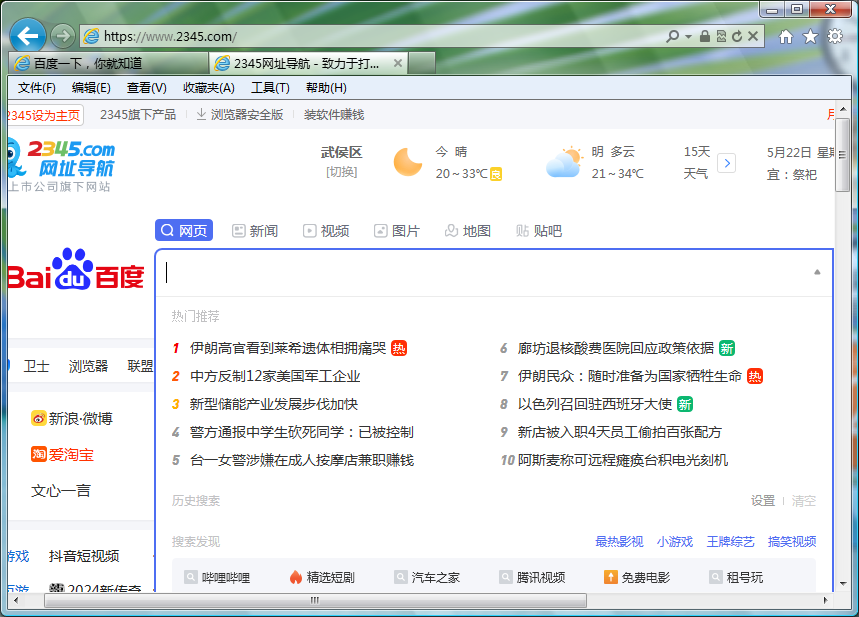Click 设置 in history search row
The width and height of the screenshot is (859, 617).
(x=763, y=500)
